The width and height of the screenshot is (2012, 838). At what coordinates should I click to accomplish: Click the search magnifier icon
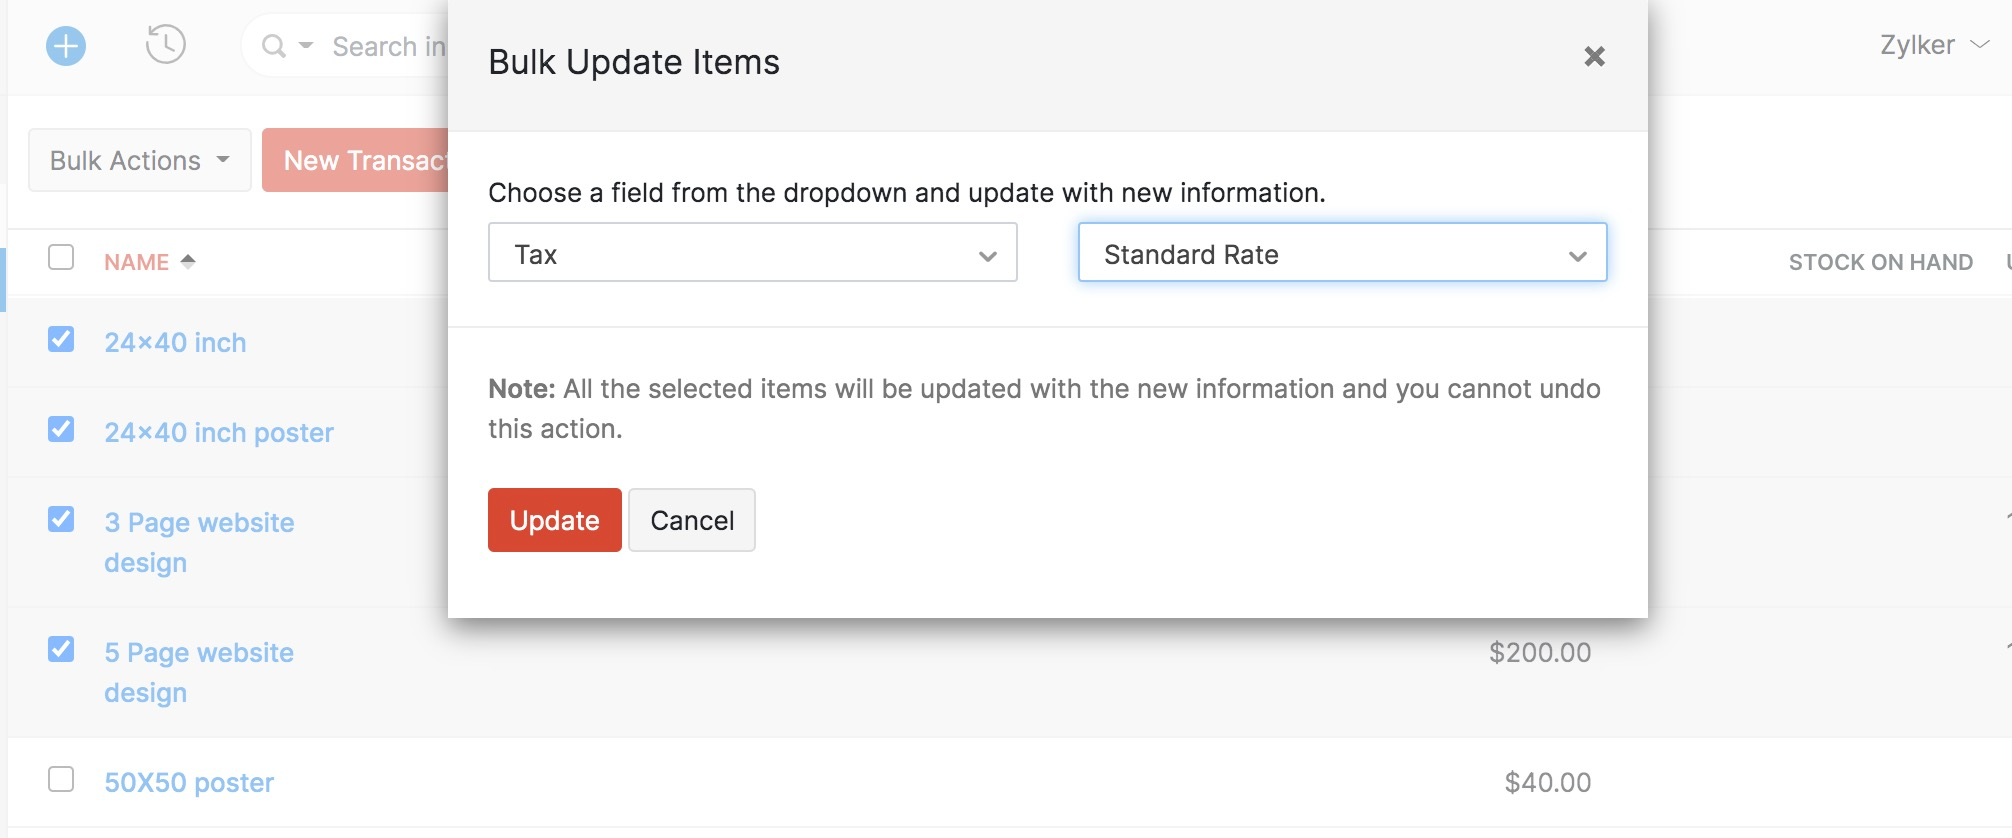[273, 46]
